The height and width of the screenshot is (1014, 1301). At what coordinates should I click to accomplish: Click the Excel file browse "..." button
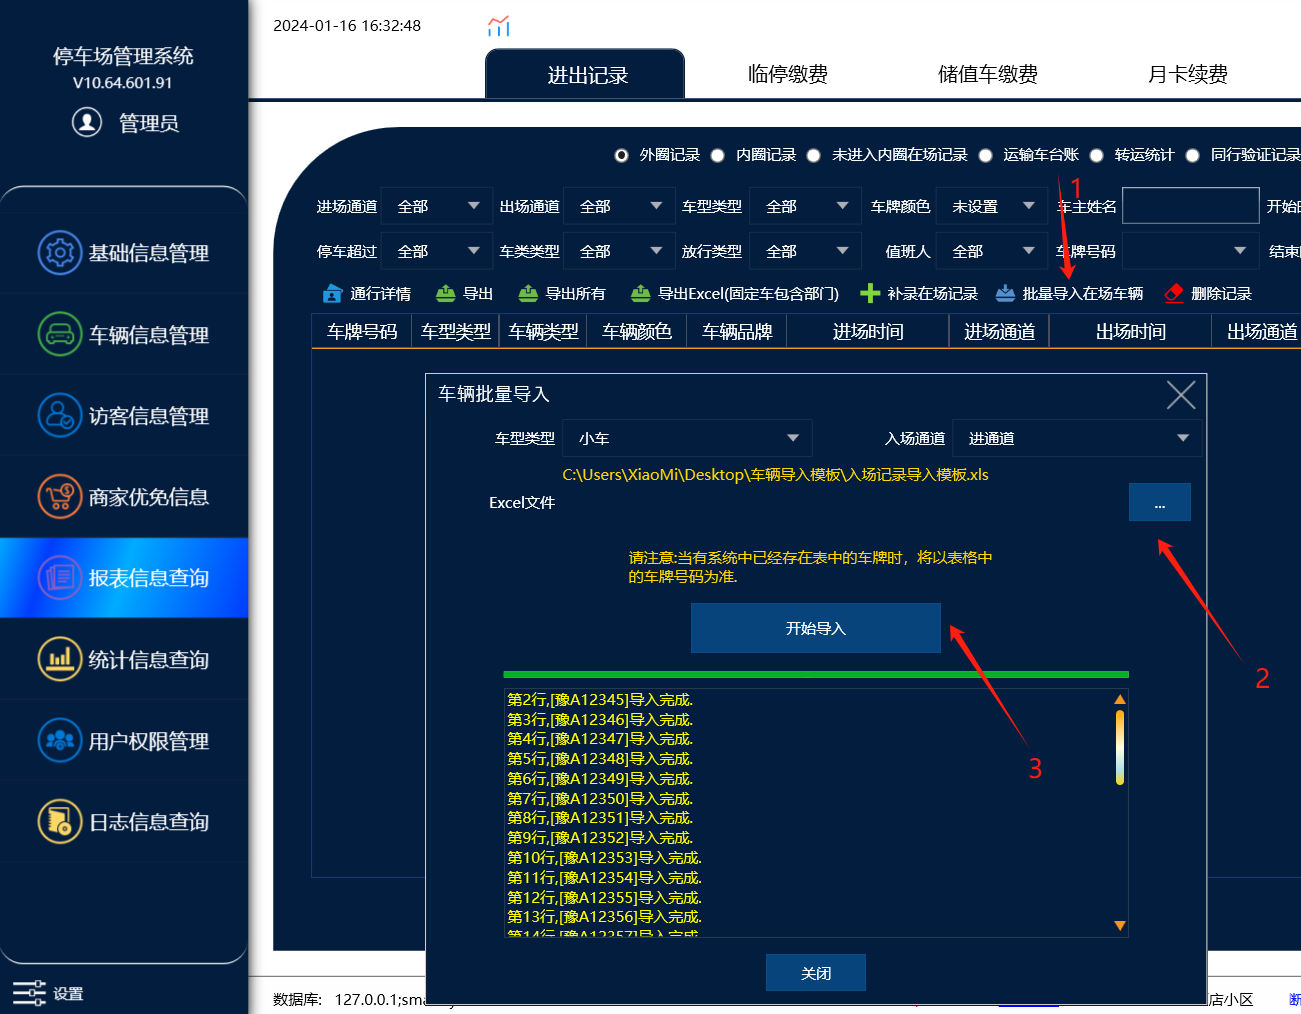pos(1160,502)
